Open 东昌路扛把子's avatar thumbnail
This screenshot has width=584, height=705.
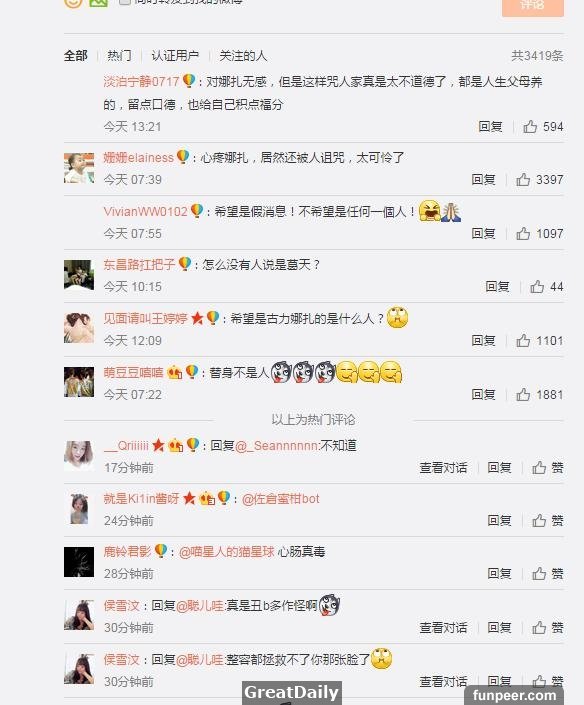79,275
